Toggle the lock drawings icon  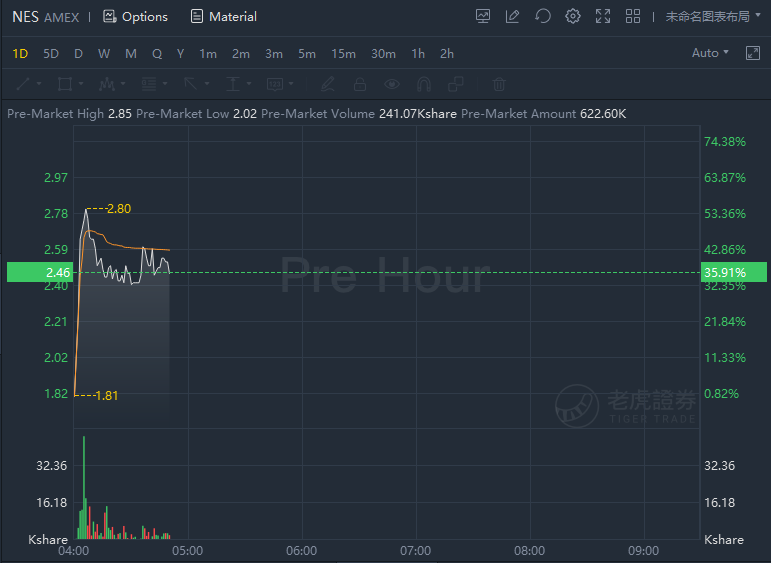(360, 84)
